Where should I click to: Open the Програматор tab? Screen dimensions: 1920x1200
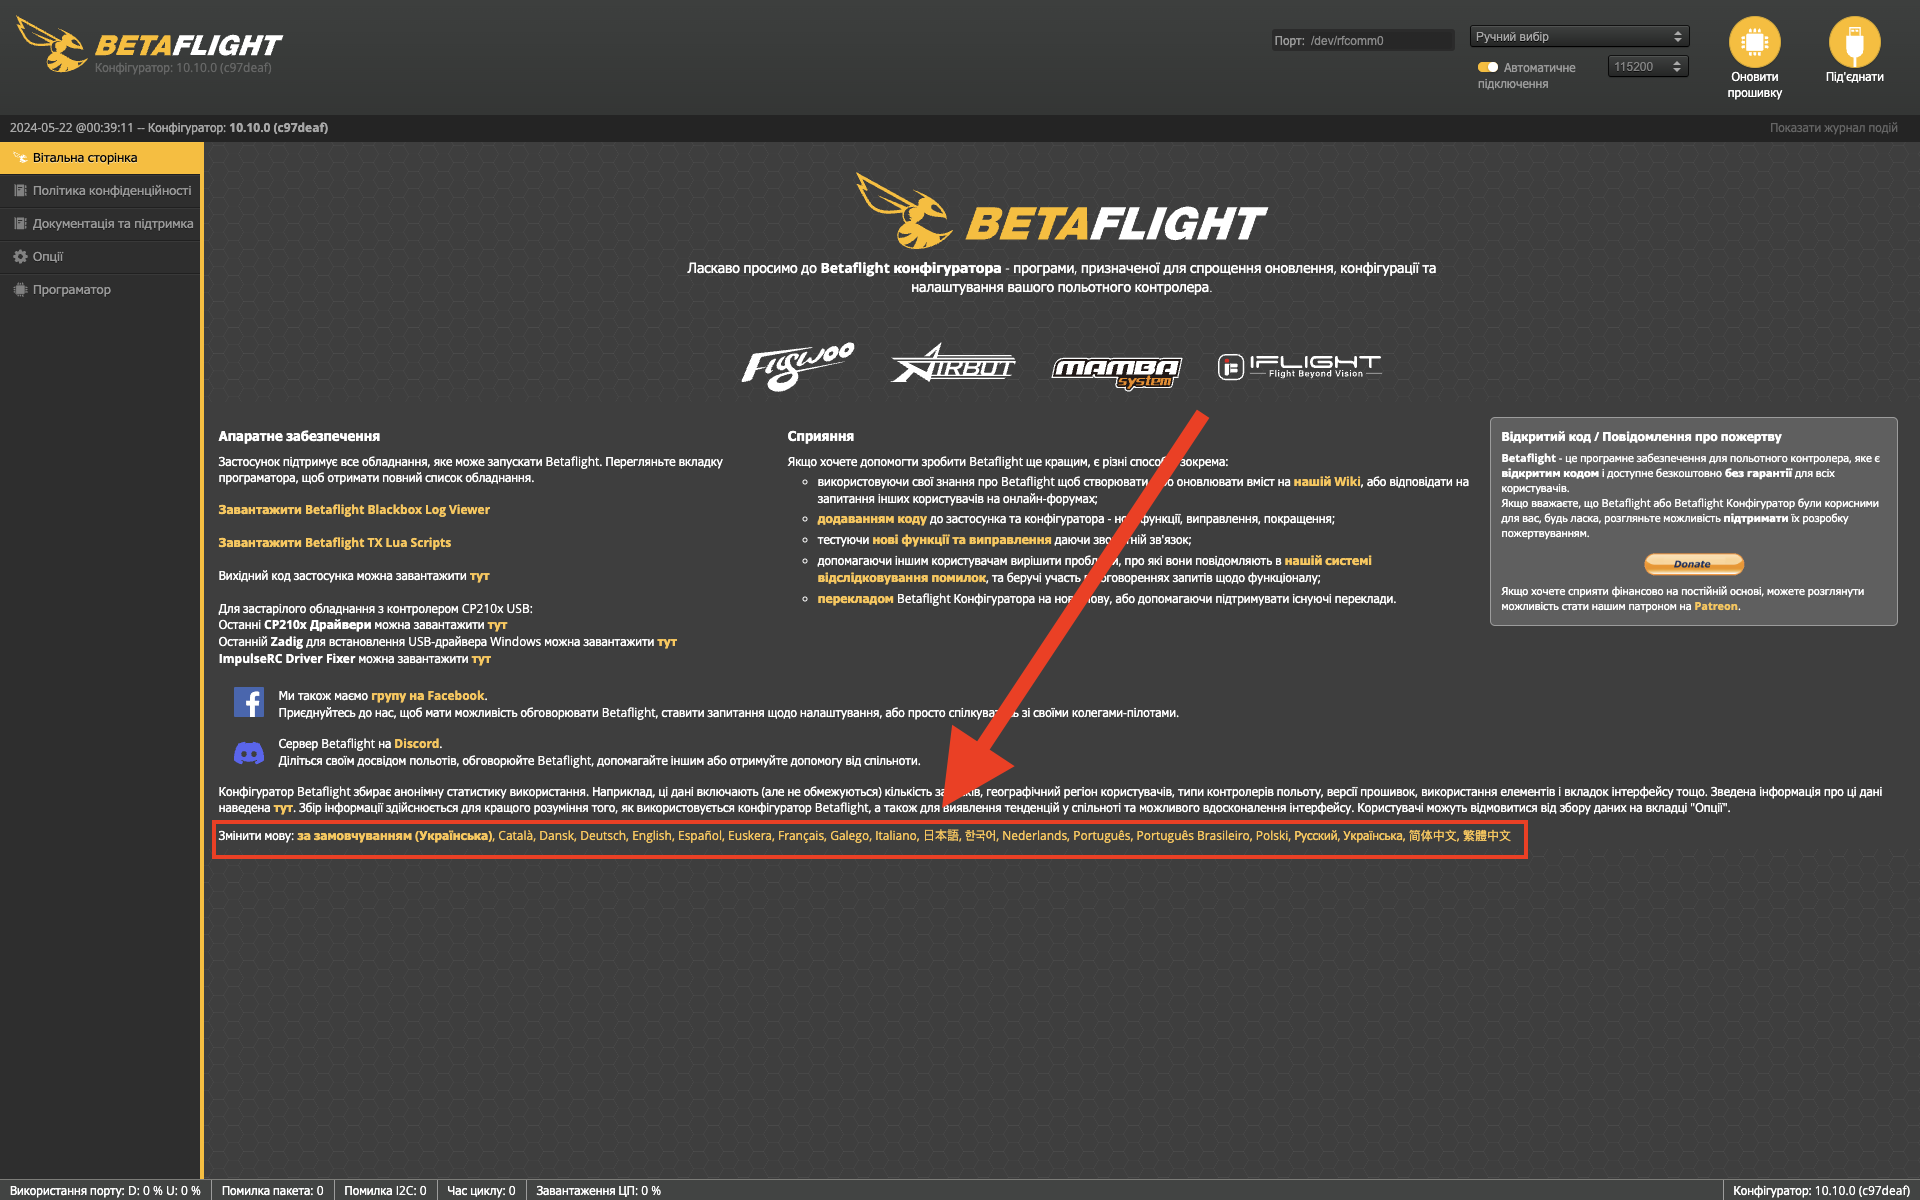[101, 290]
